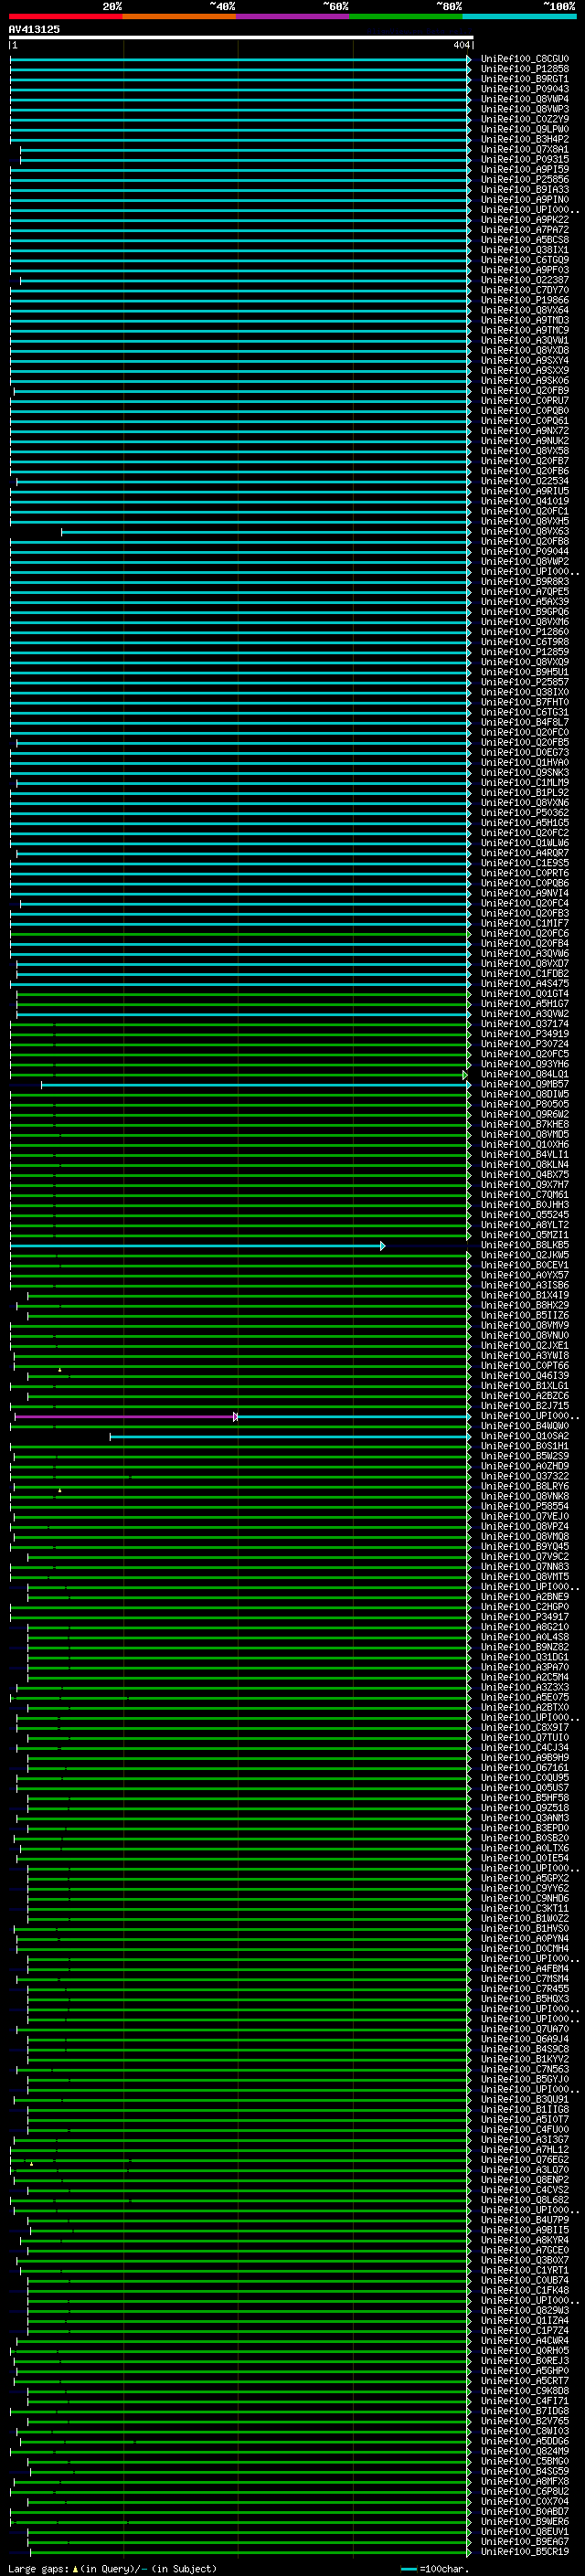585x2576 pixels.
Task: Click the UniRef100_A9TMD3 hit name
Action: point(524,320)
